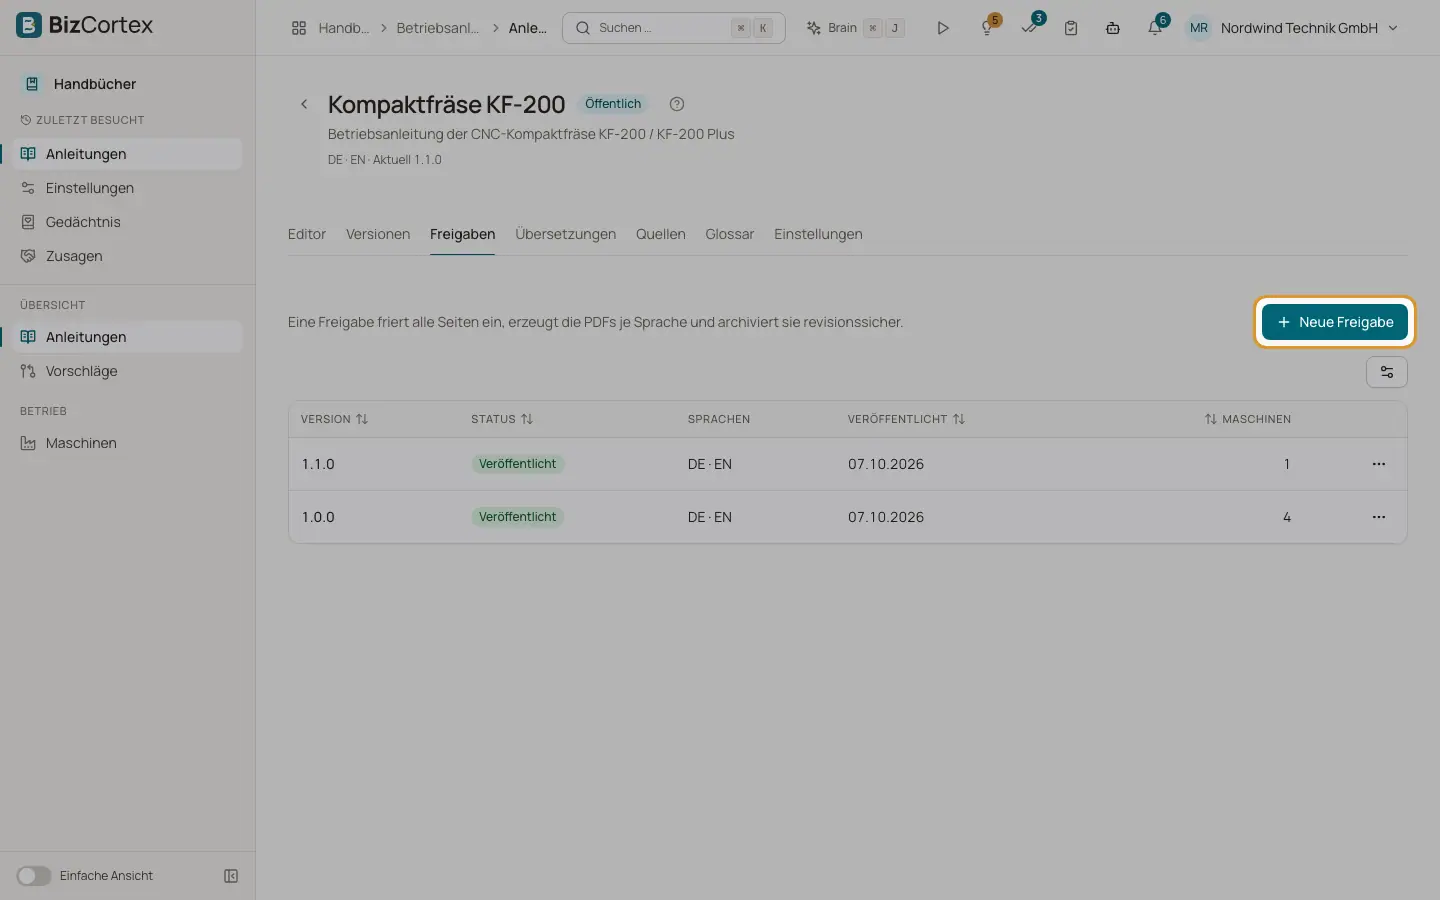Switch to Einstellungen tab
This screenshot has width=1440, height=900.
point(818,234)
